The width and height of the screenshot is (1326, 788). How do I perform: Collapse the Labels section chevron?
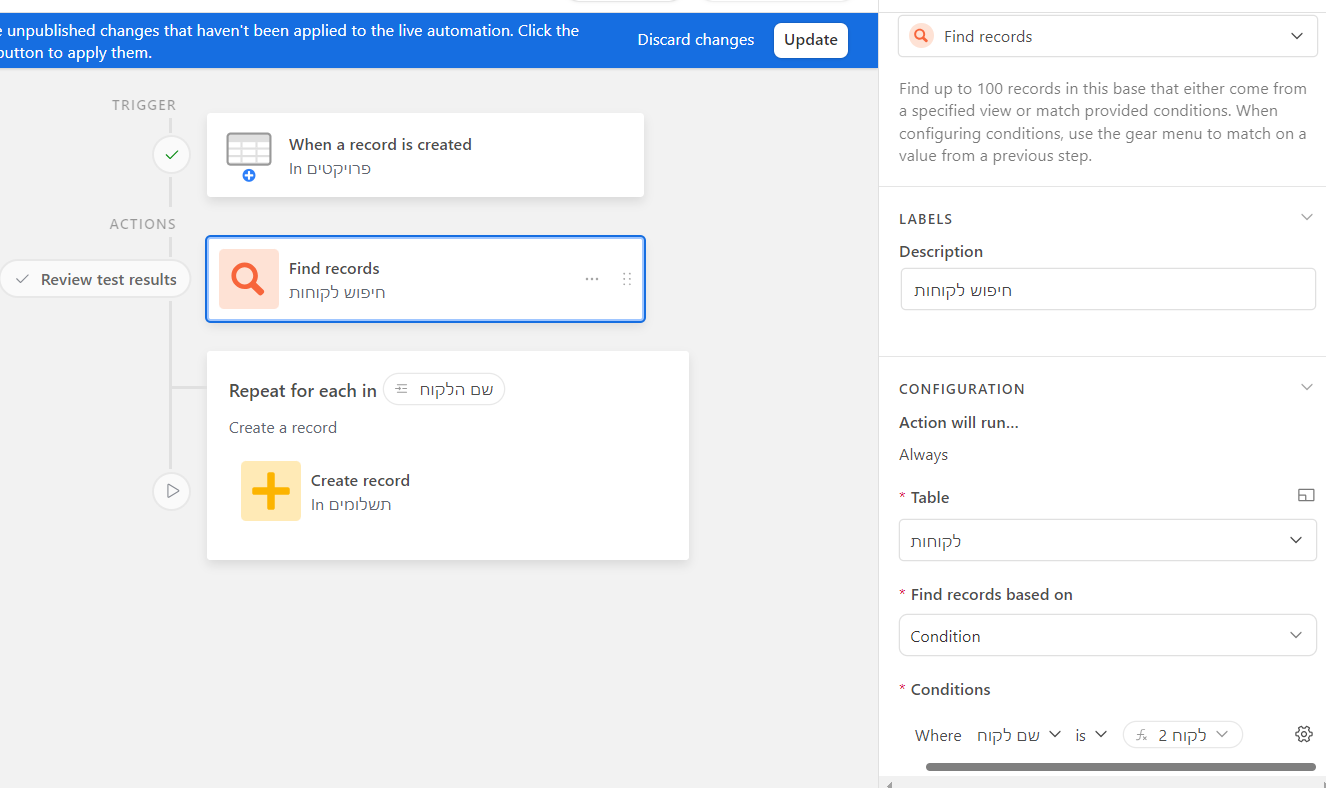click(x=1306, y=218)
